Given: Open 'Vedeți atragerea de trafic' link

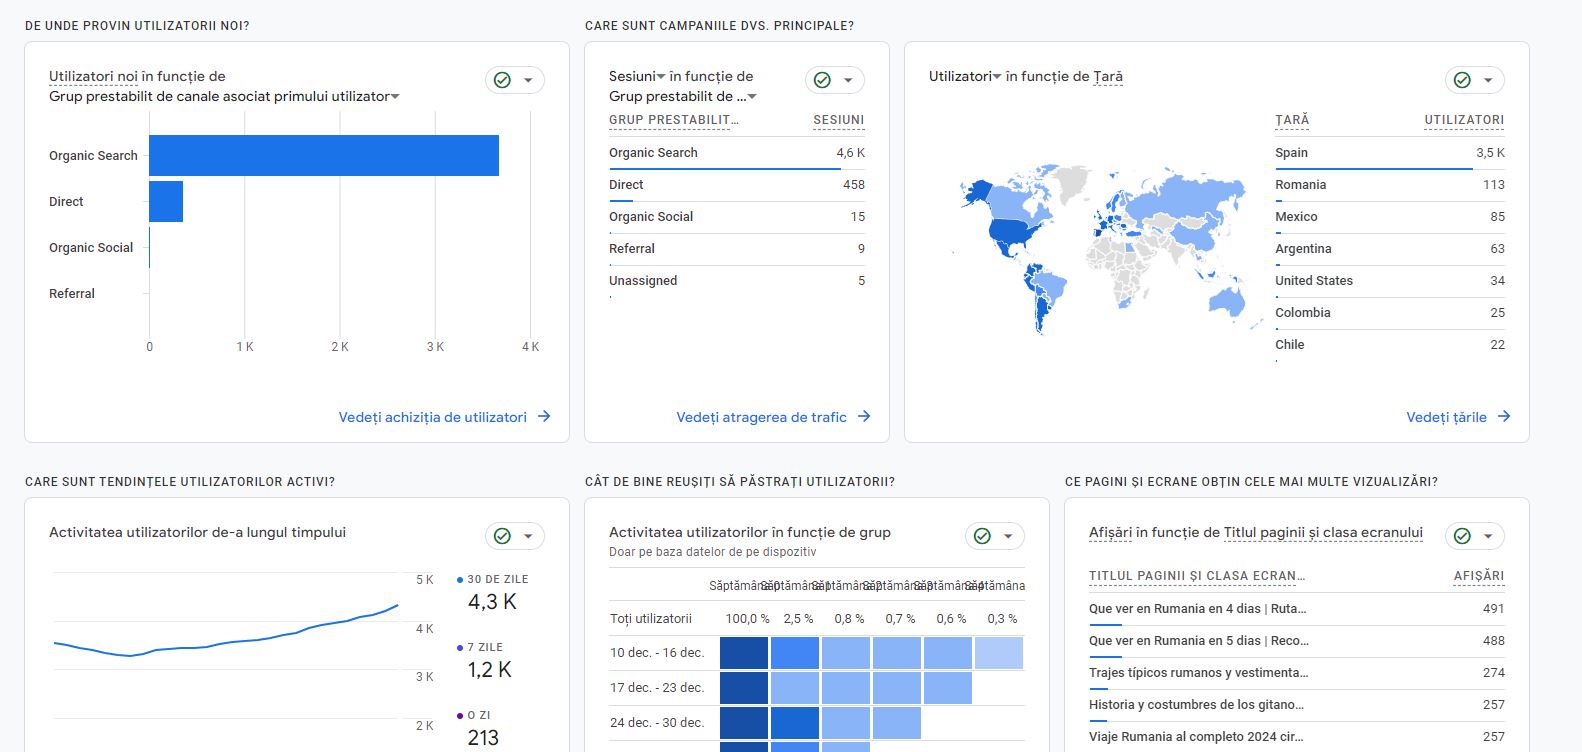Looking at the screenshot, I should click(x=773, y=417).
